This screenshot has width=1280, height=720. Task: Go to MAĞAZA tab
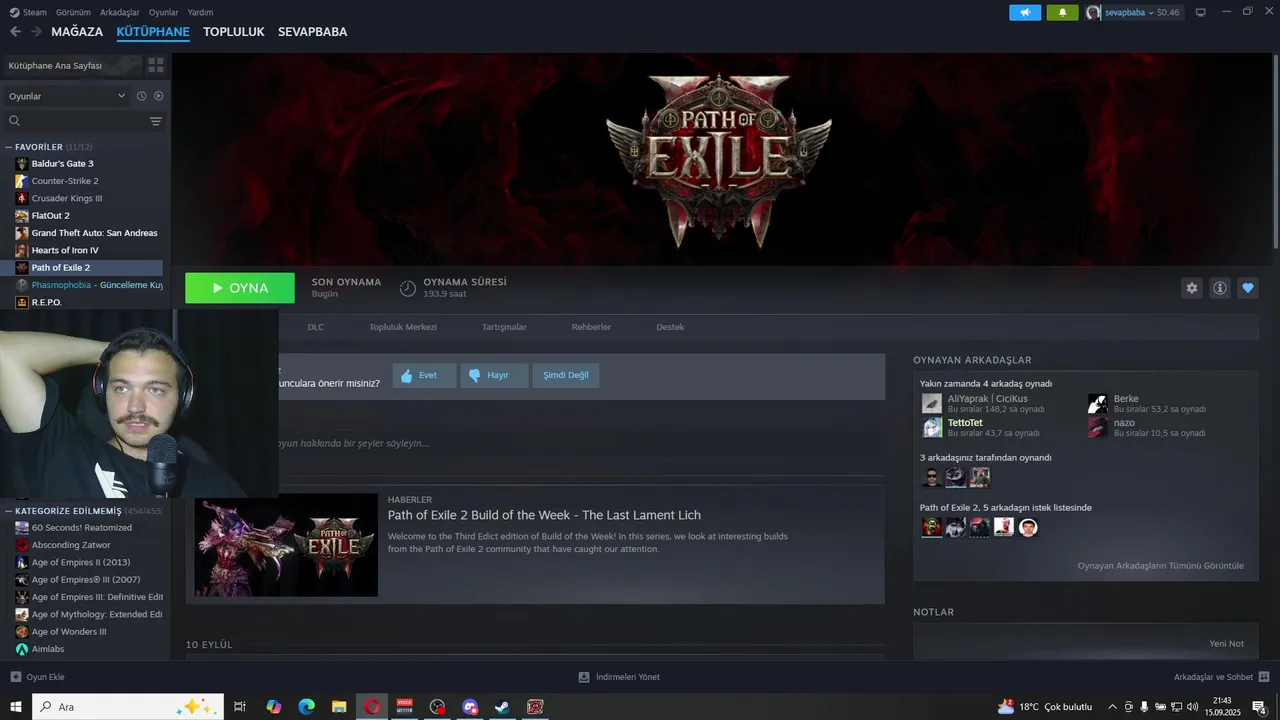click(77, 32)
